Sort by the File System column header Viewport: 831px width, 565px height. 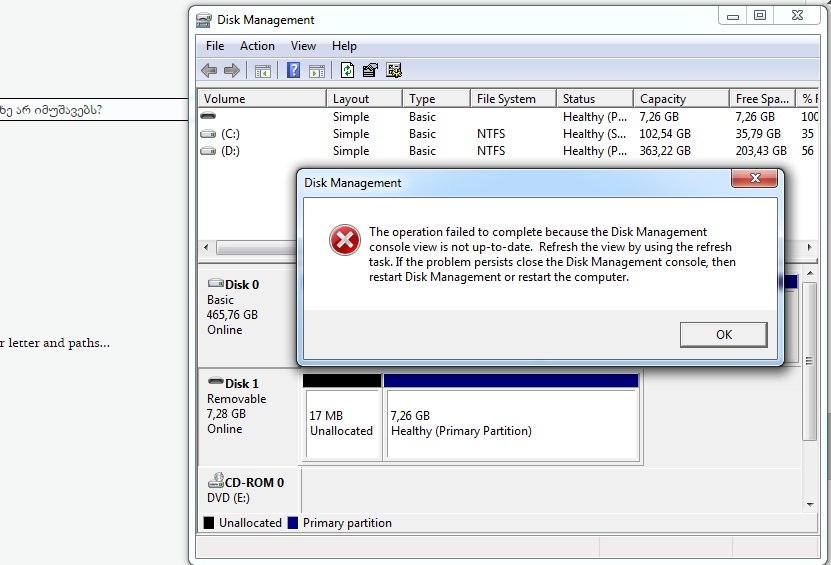pyautogui.click(x=513, y=99)
